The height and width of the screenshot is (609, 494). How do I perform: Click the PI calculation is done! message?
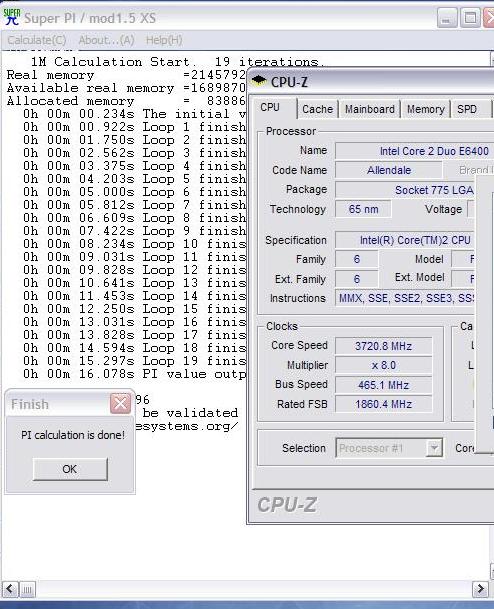[x=73, y=435]
